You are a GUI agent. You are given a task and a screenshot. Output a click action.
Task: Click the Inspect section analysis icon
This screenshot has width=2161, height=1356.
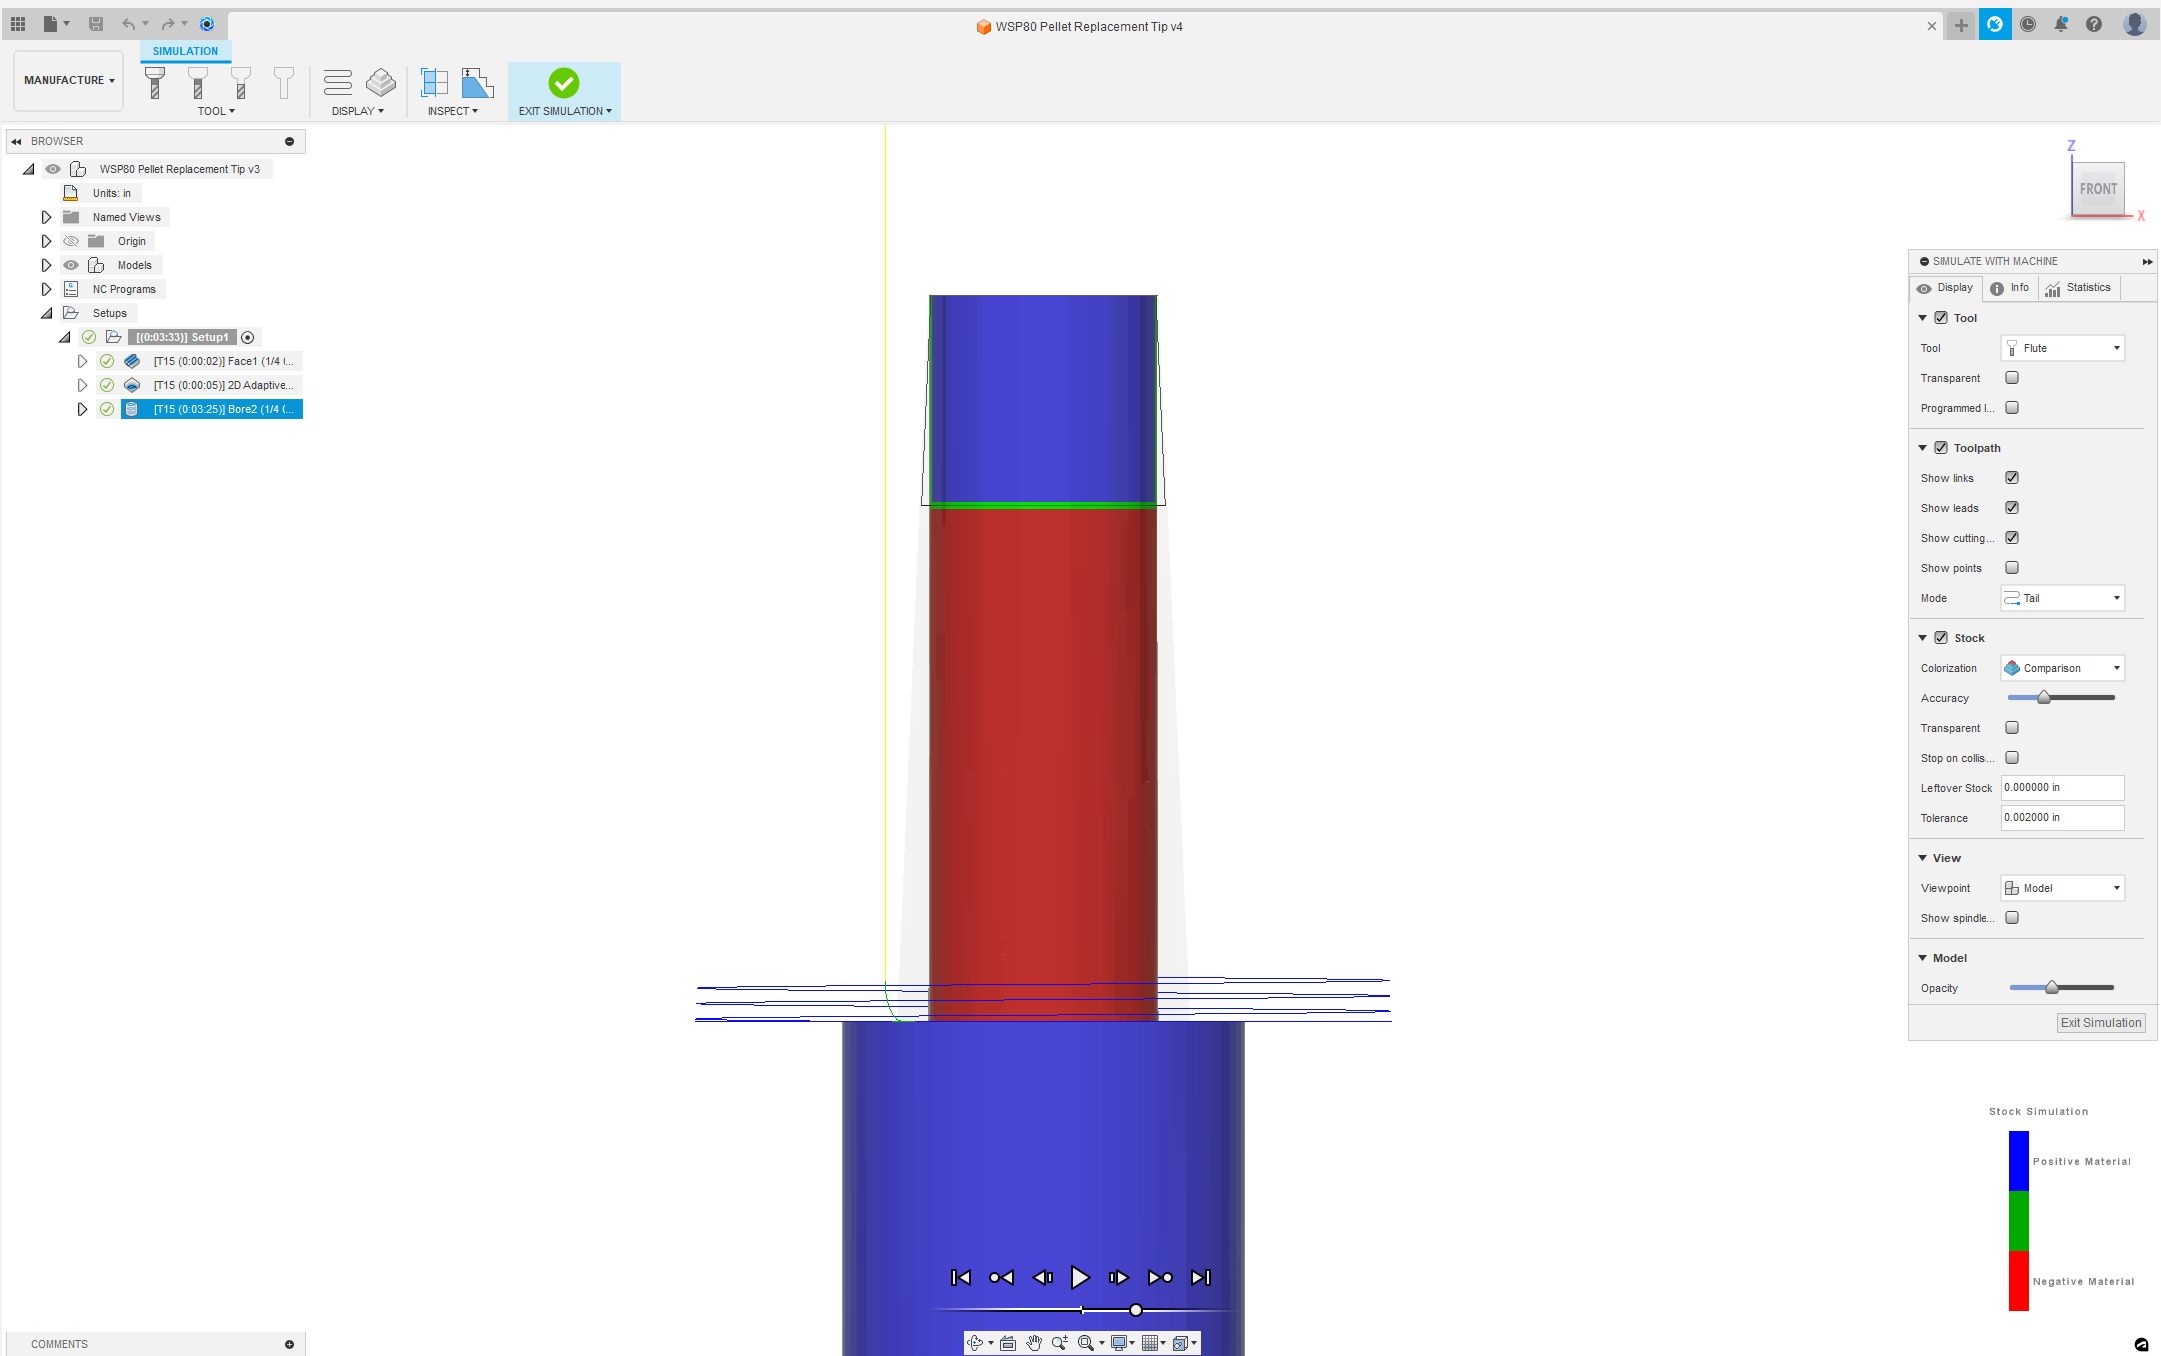pyautogui.click(x=477, y=82)
